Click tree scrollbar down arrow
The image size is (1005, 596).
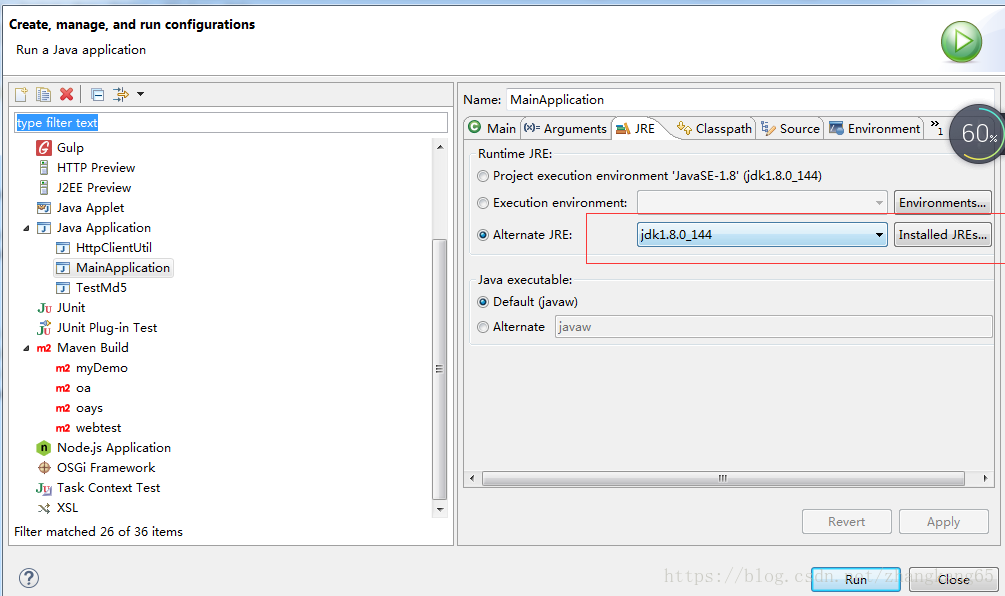click(440, 509)
